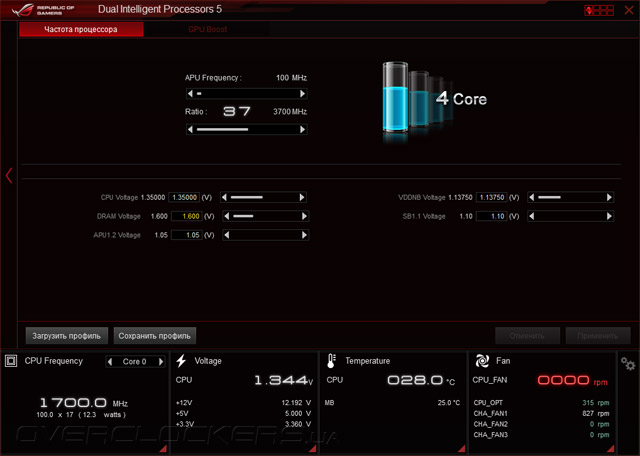Click the CHA_FAN1 827 rpm row
This screenshot has height=456, width=640.
coord(541,414)
